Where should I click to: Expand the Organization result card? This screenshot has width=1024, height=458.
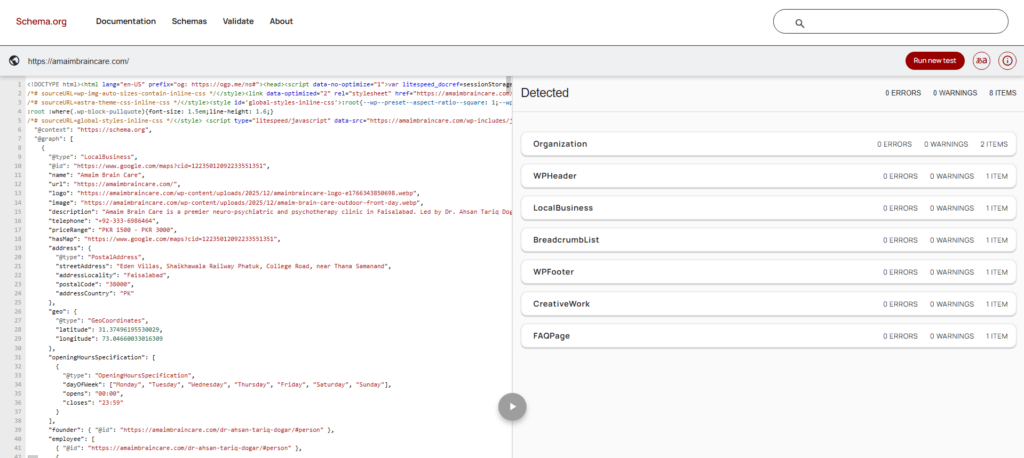coord(769,144)
